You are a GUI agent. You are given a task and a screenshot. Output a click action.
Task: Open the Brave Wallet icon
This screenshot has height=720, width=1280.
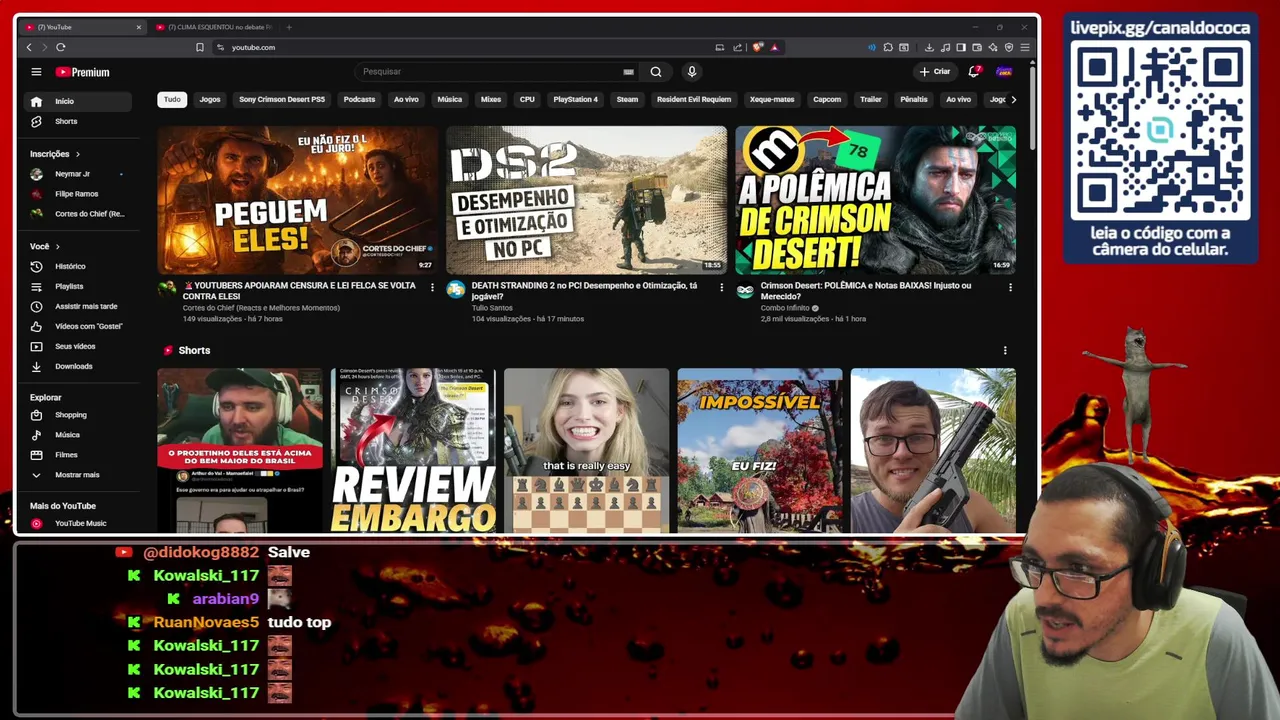pos(977,47)
